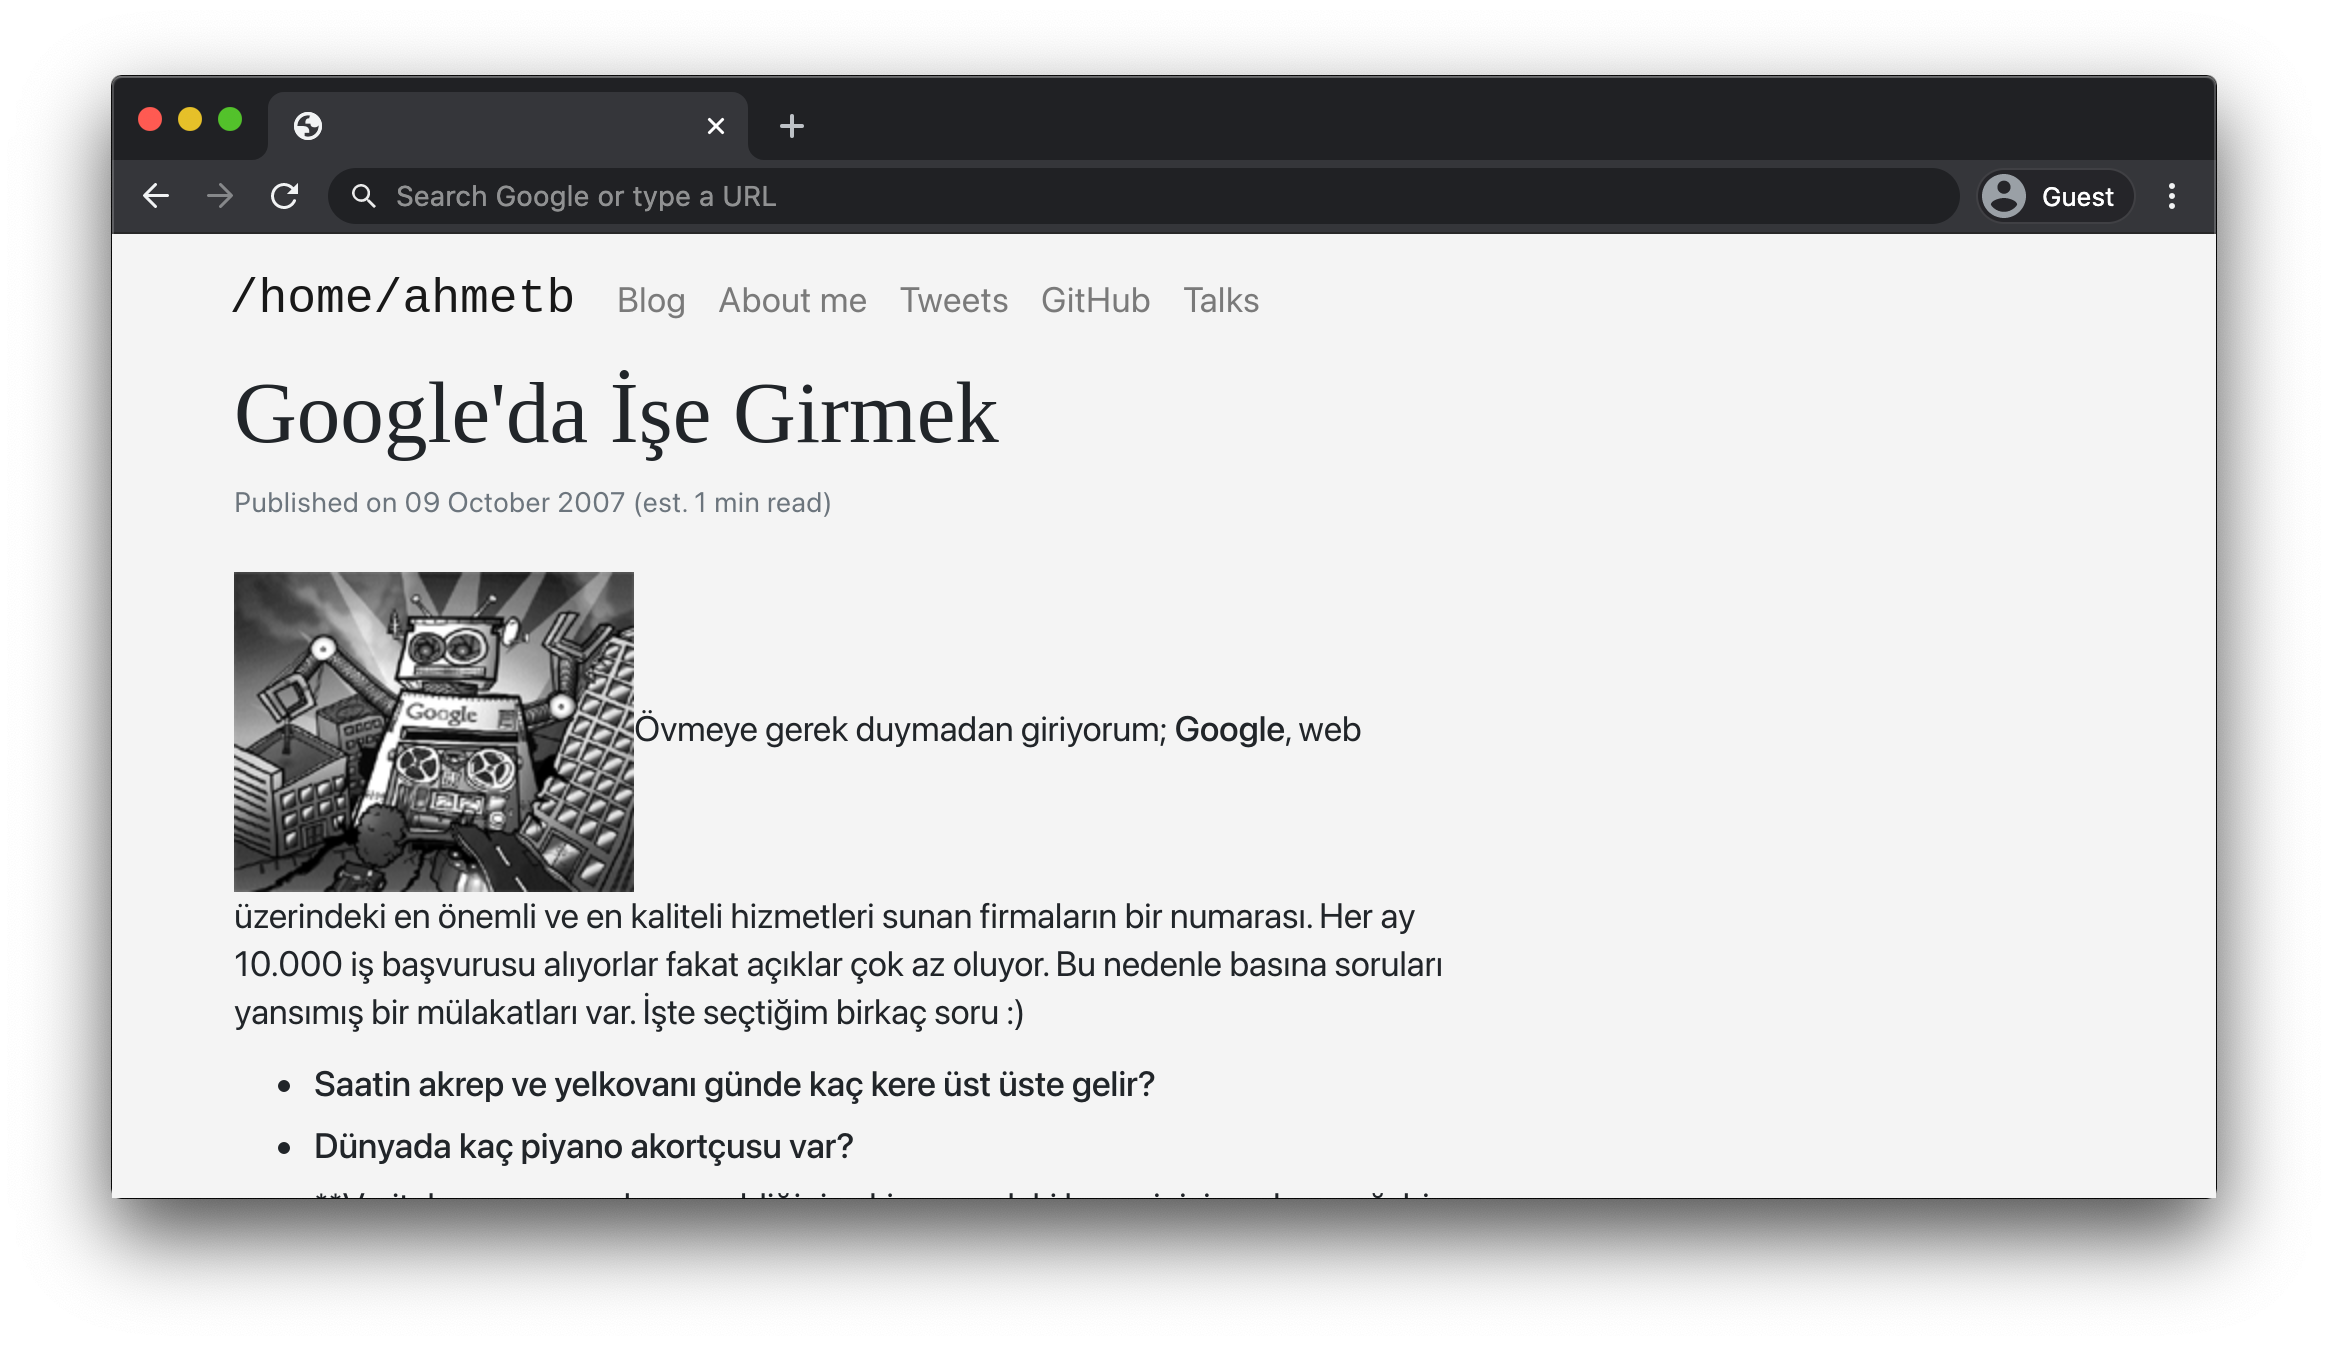
Task: Click the Guest profile button label
Action: tap(2077, 197)
